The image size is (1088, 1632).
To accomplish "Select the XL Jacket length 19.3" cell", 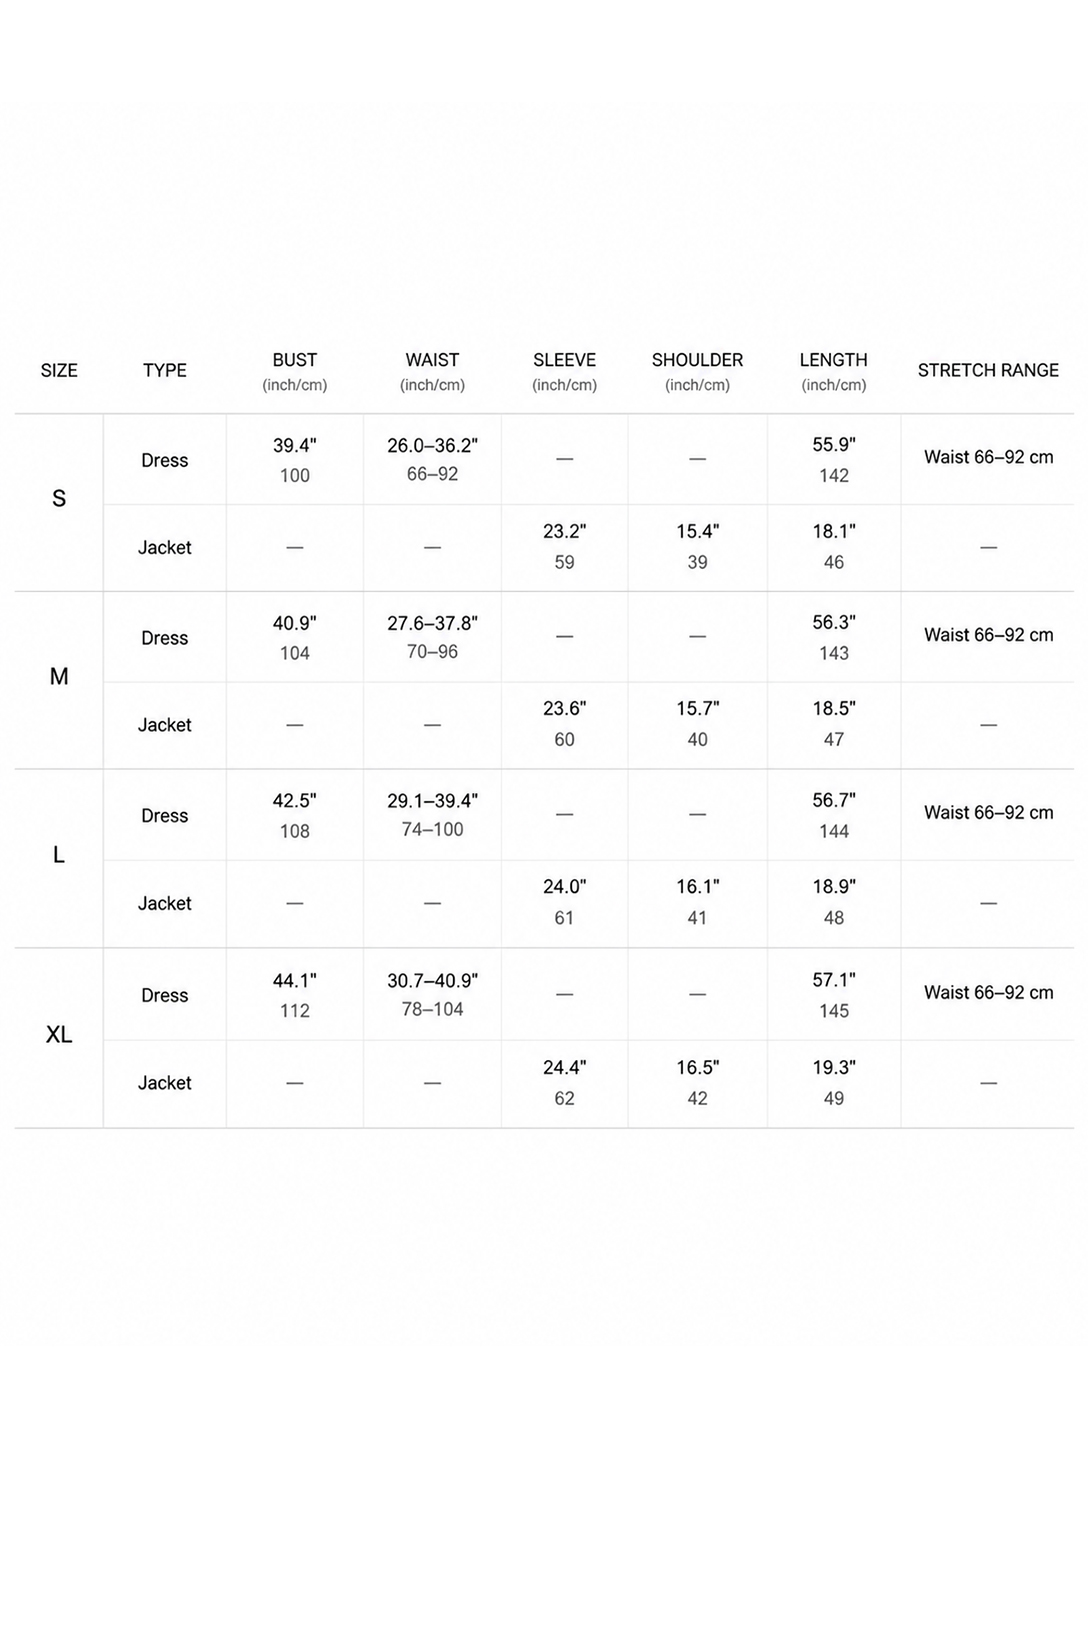I will [834, 1083].
